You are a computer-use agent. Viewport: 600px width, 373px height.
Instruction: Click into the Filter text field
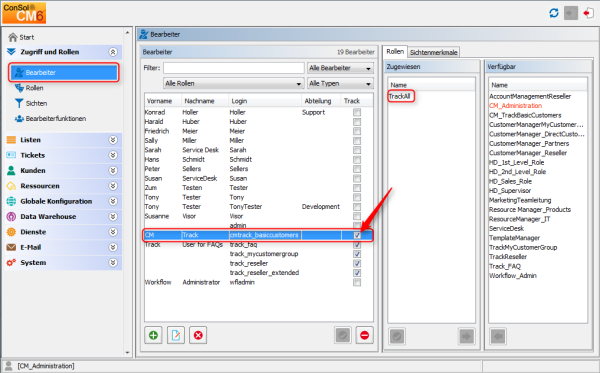(x=234, y=68)
